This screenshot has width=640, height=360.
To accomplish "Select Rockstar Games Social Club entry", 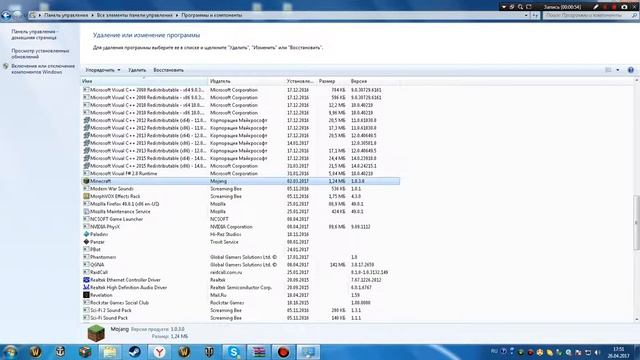I will click(240, 302).
